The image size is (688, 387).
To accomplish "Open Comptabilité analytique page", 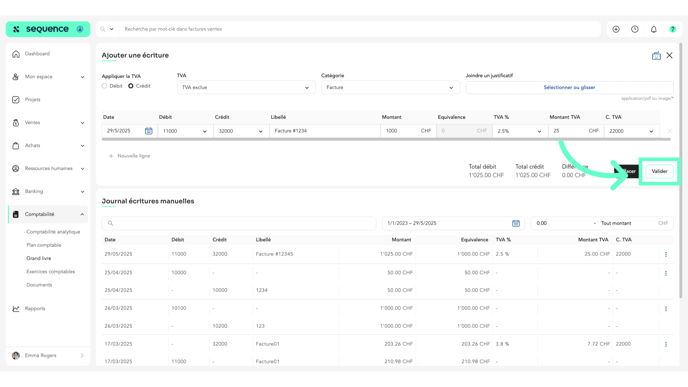I will (x=53, y=232).
